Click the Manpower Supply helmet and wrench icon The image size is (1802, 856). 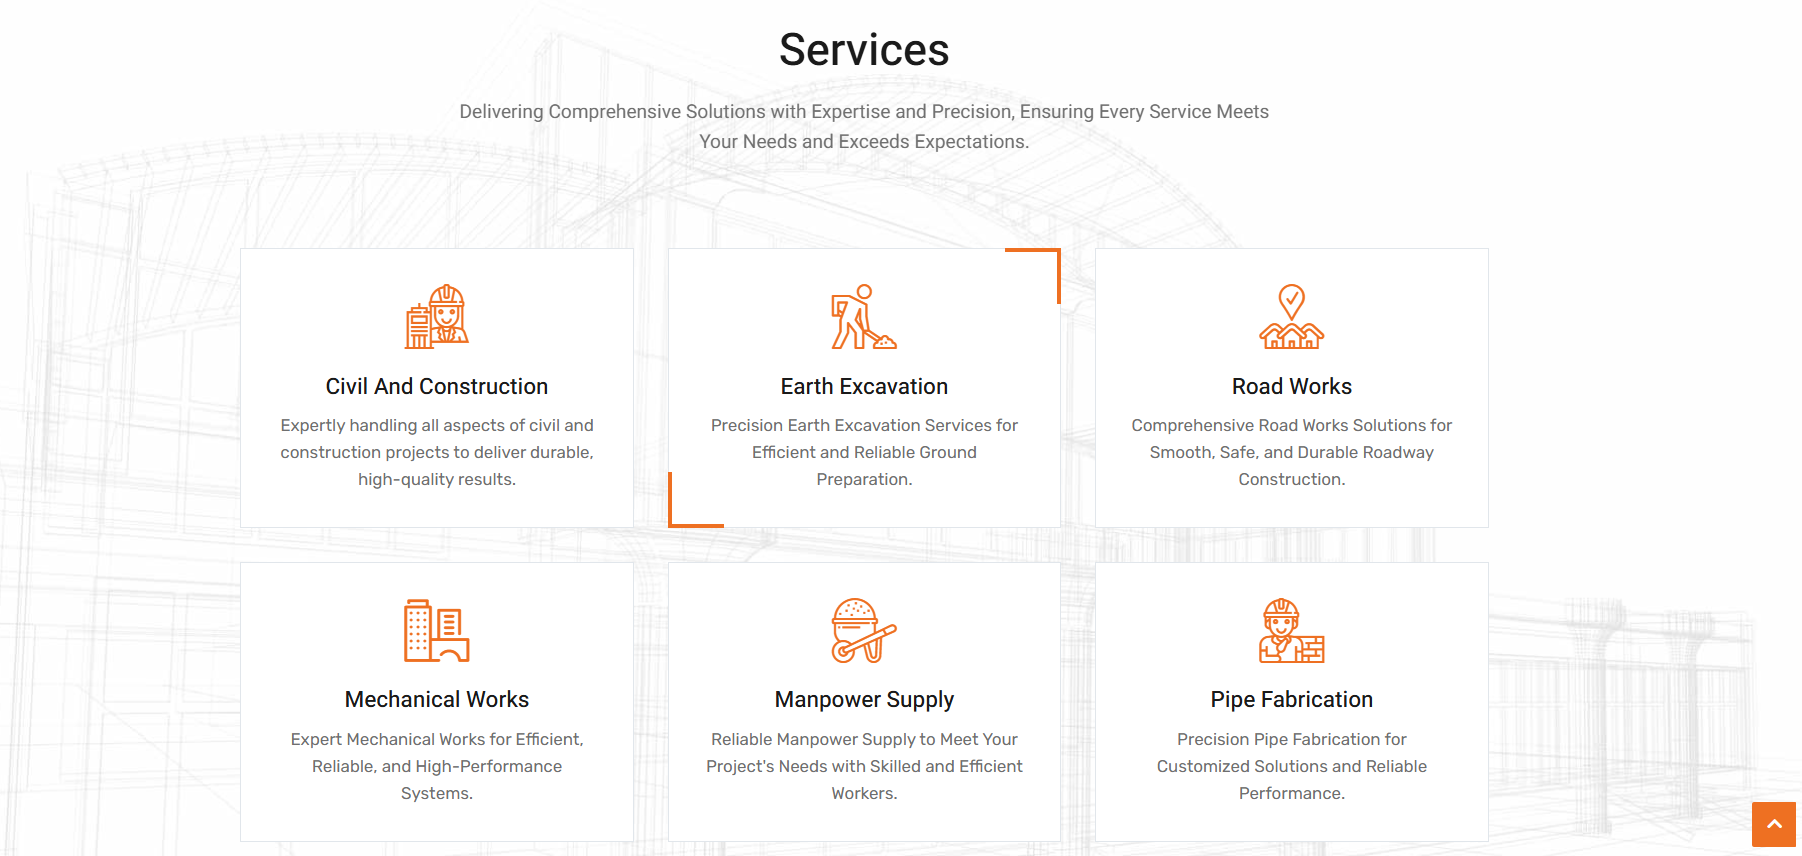tap(864, 630)
